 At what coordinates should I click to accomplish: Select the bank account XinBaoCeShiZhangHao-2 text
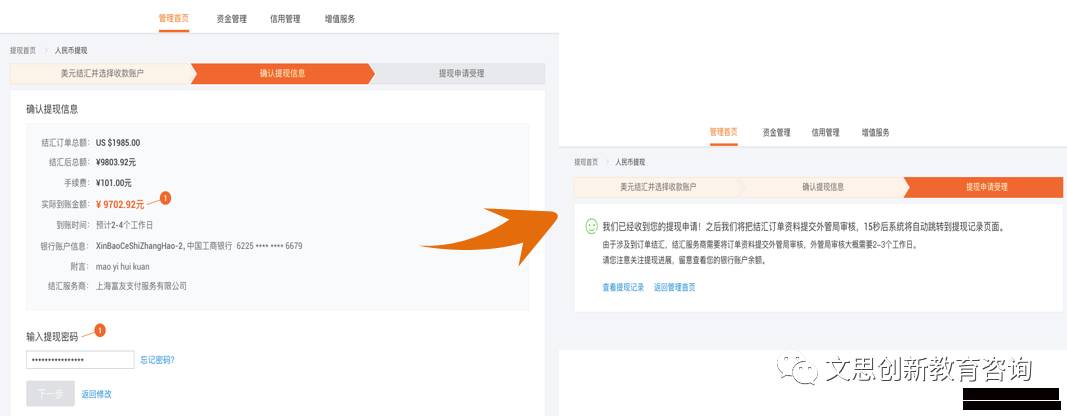pyautogui.click(x=139, y=246)
